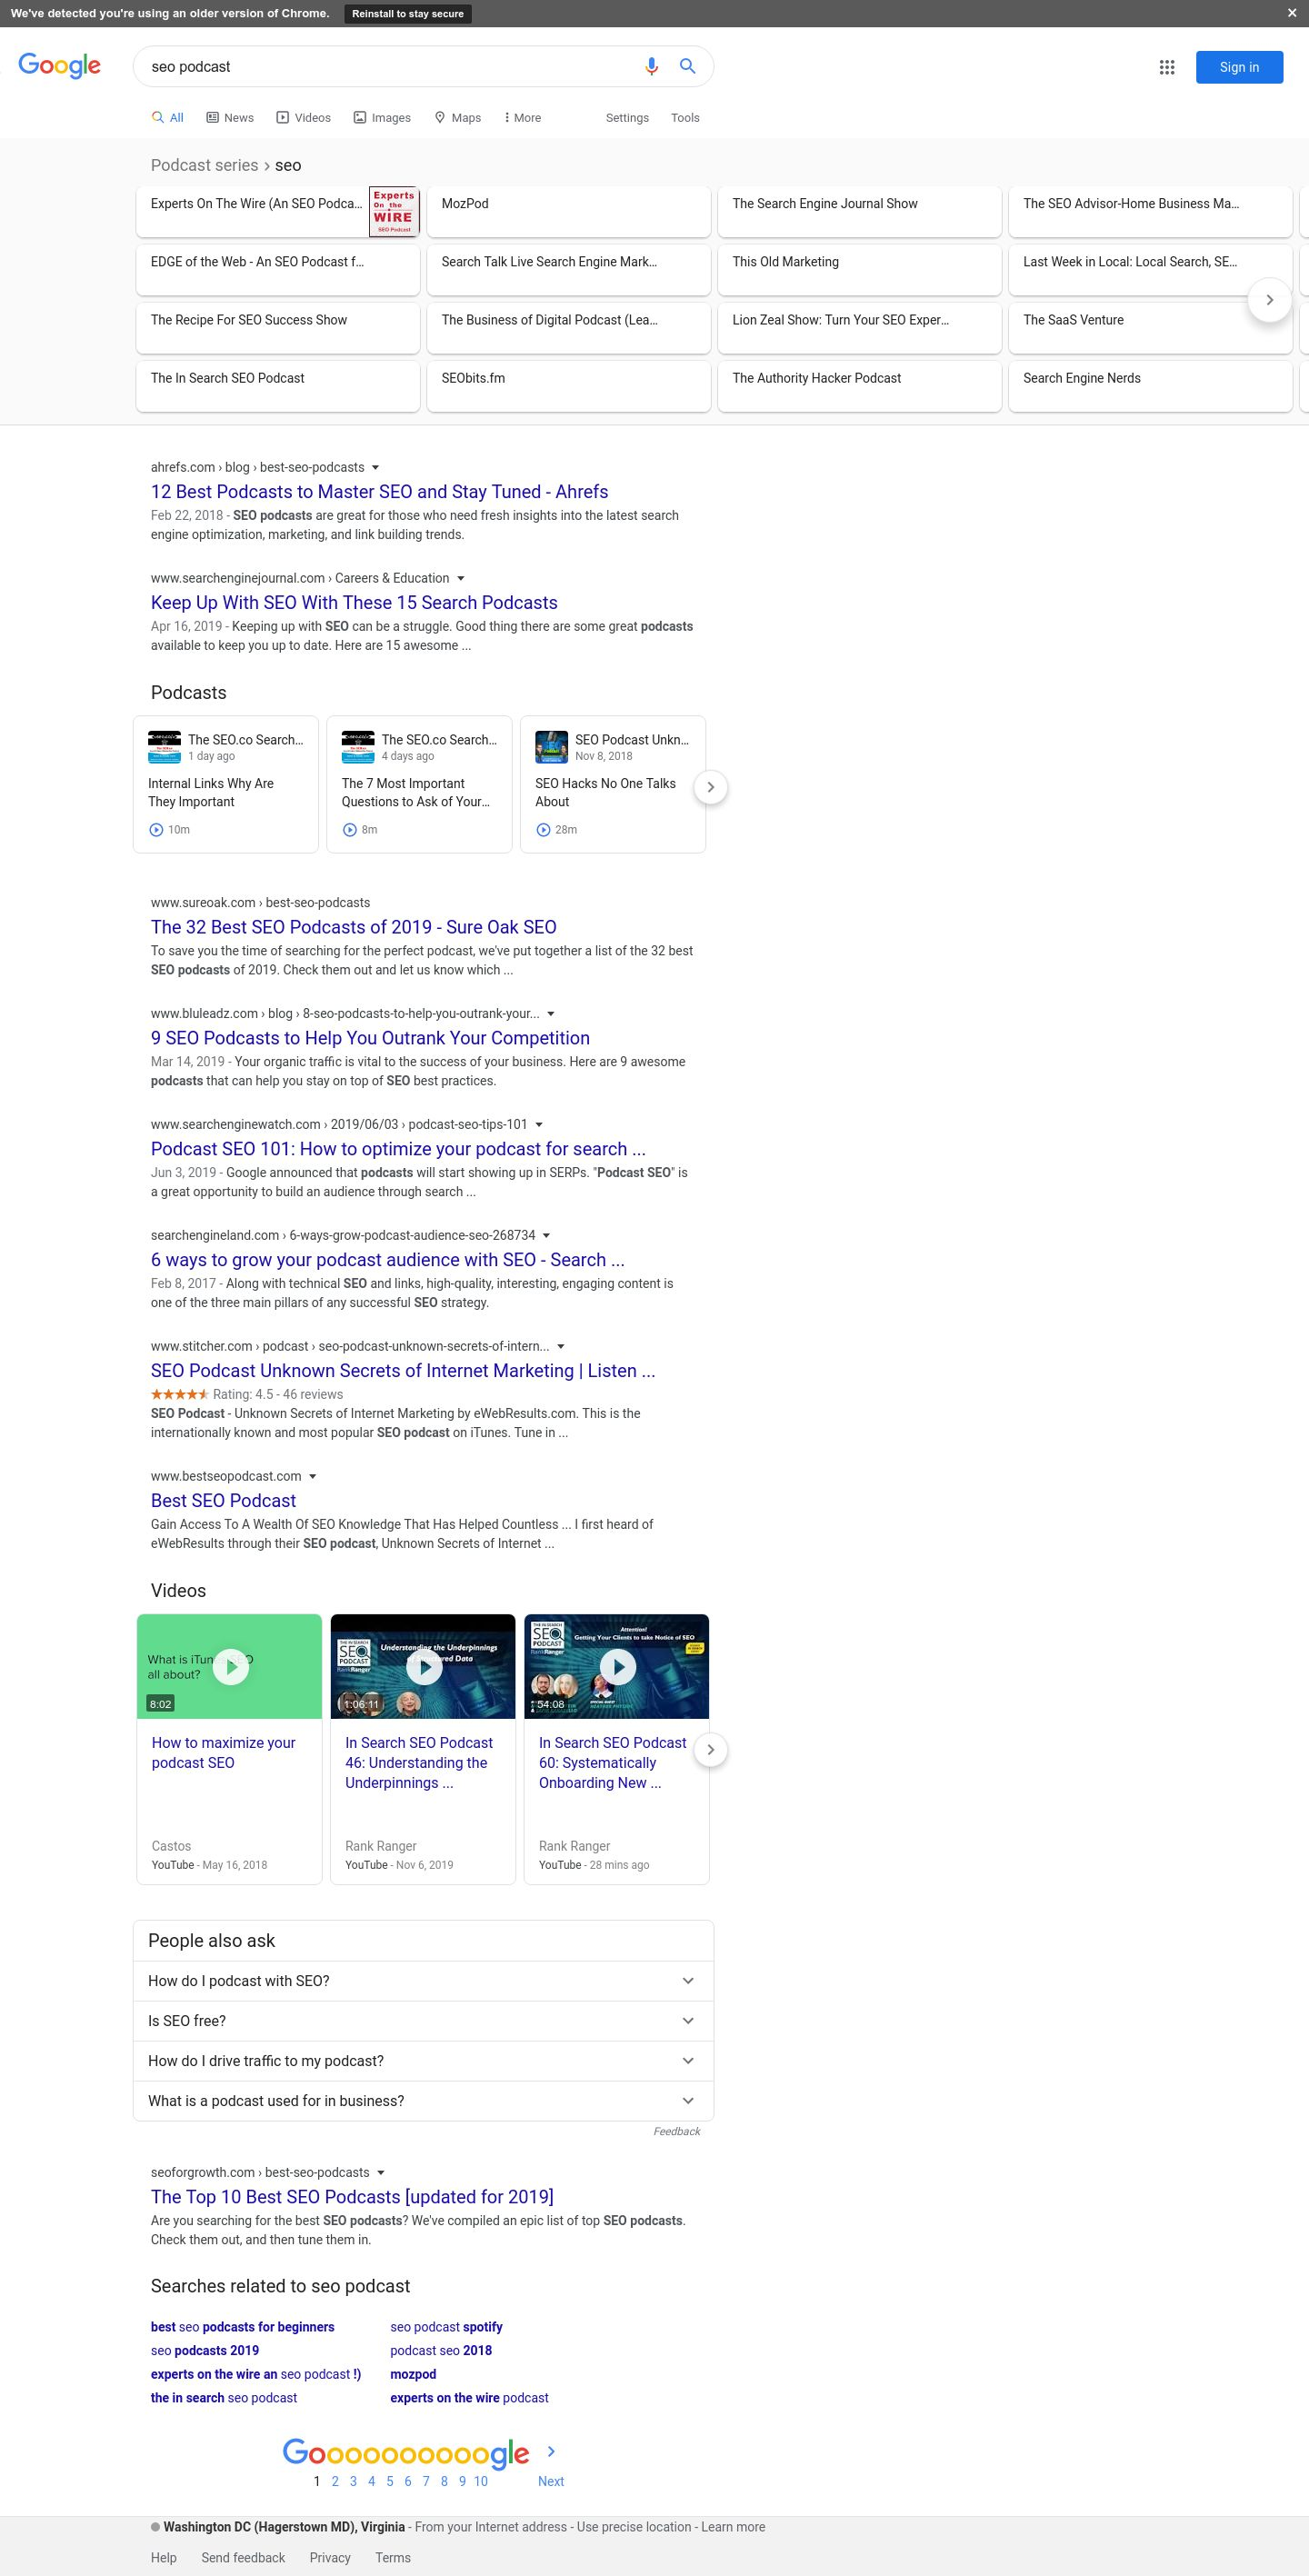
Task: Click the Google logo
Action: click(59, 66)
